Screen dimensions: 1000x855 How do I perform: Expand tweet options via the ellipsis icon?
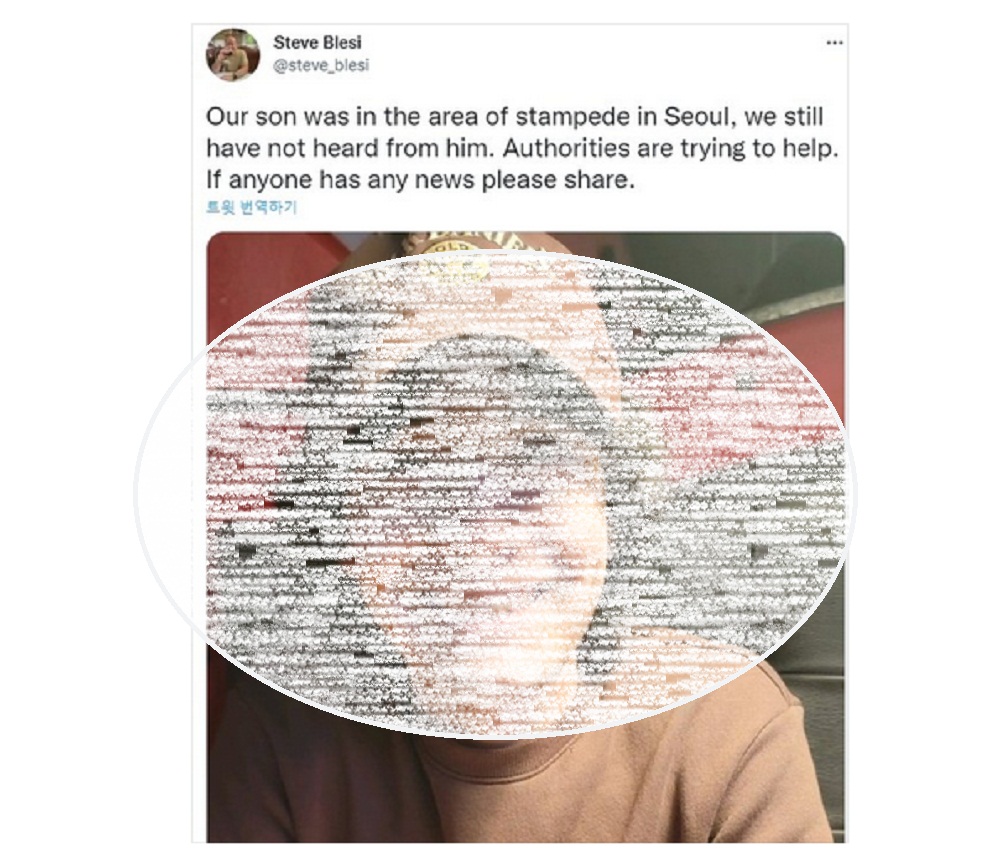pos(834,43)
